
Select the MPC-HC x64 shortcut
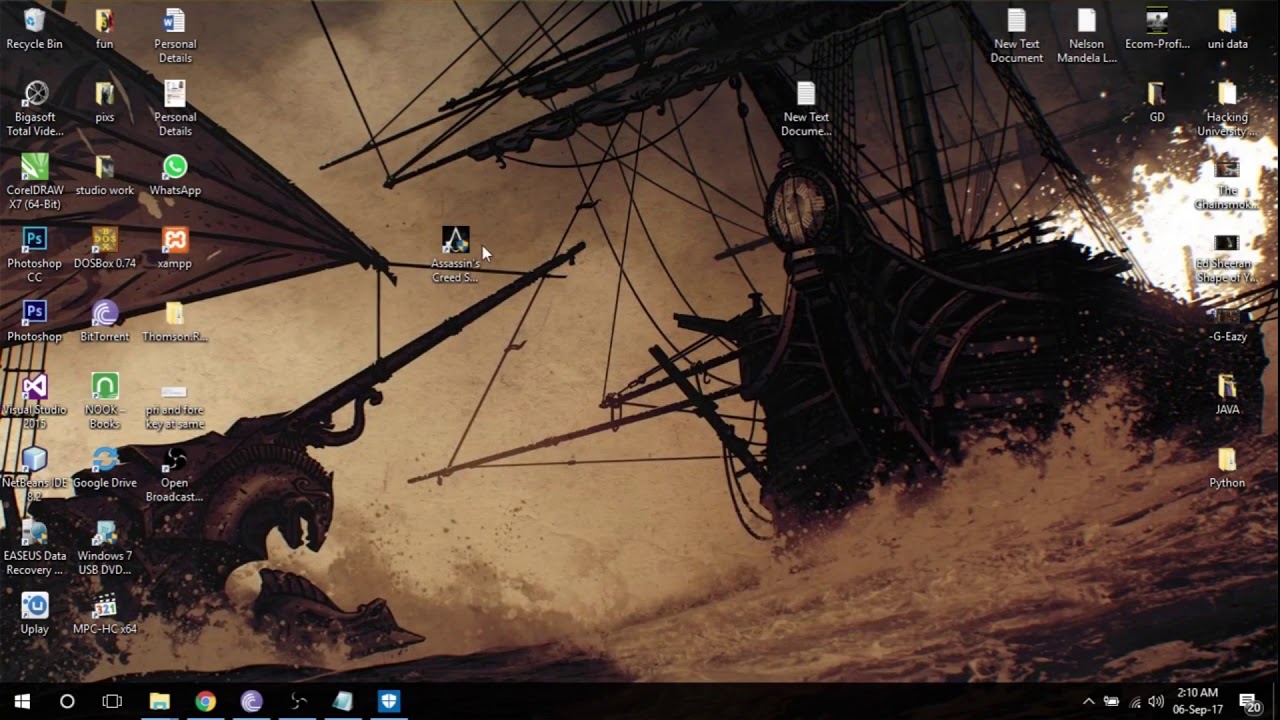pos(104,613)
